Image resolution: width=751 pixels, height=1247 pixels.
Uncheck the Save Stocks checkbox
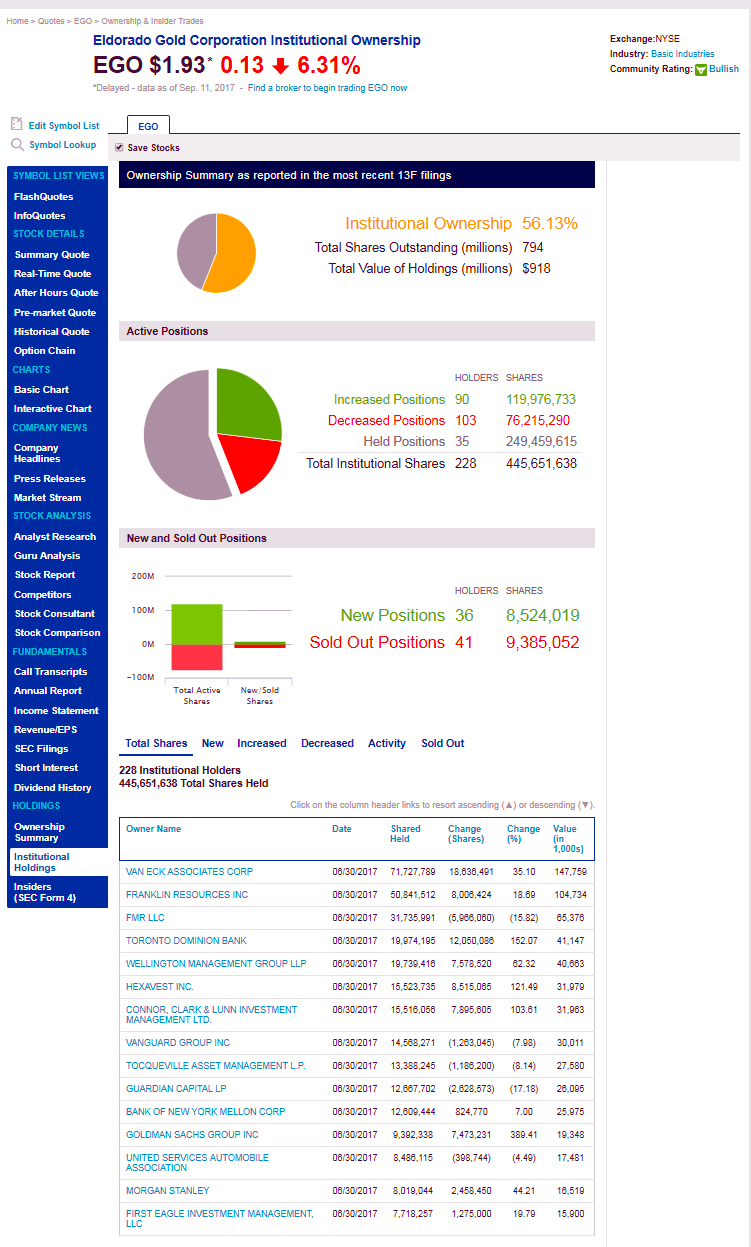tap(119, 148)
